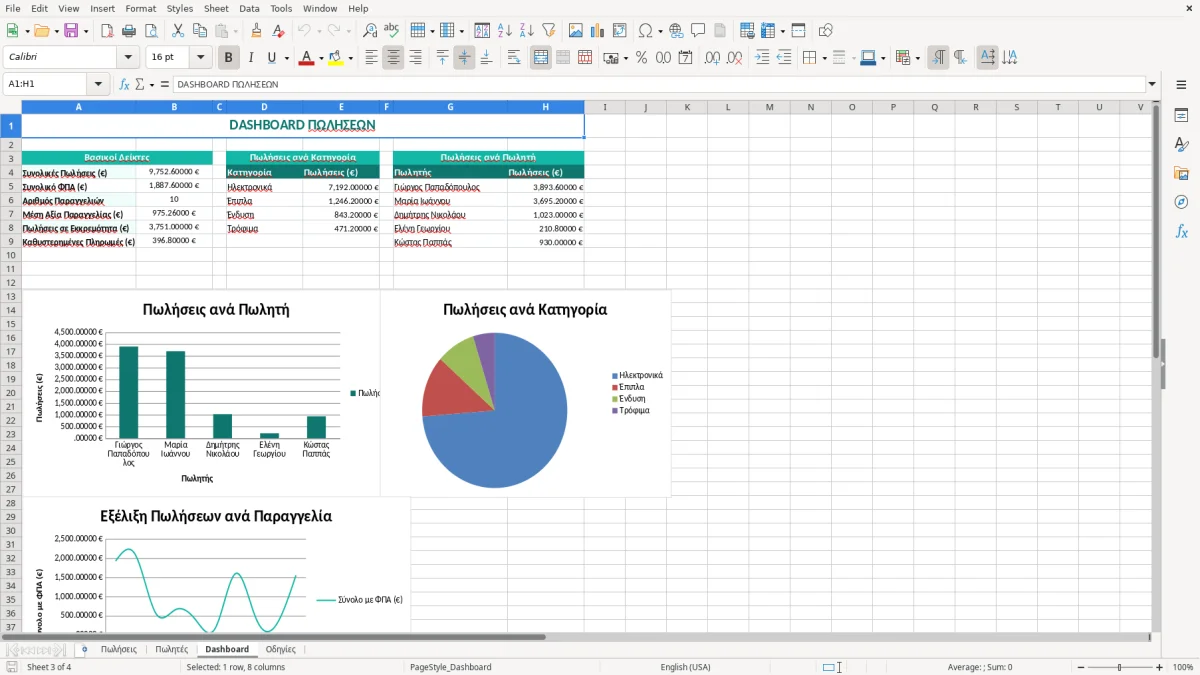
Task: Toggle Underline formatting
Action: 272,58
